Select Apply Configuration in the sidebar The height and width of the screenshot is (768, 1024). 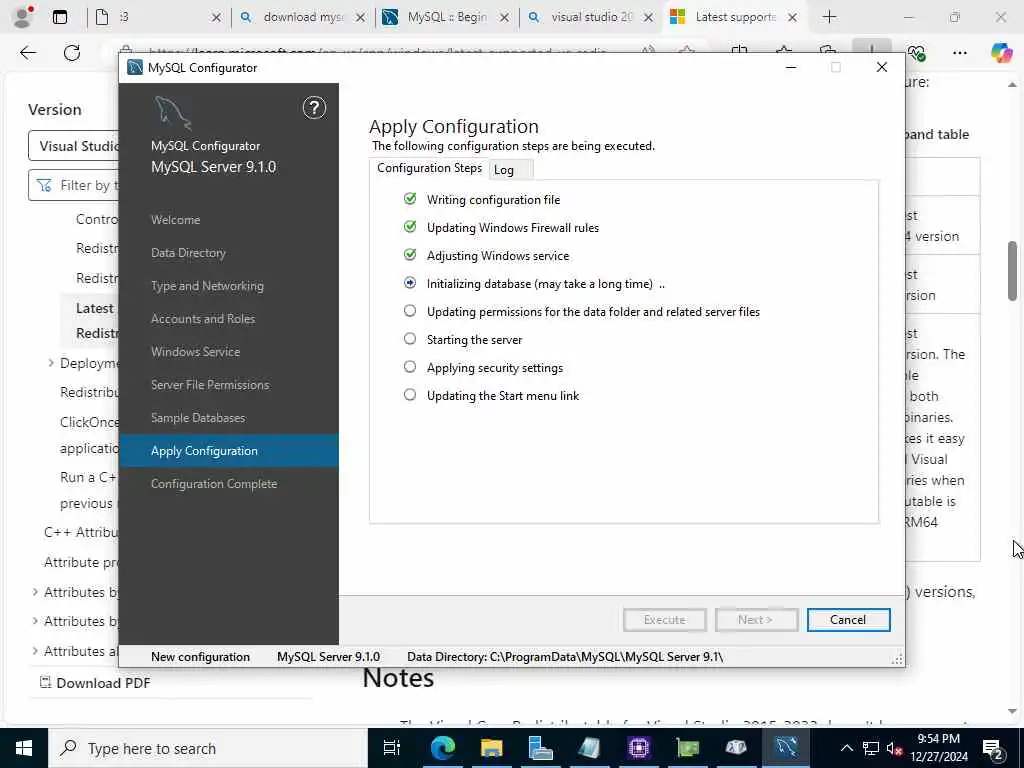pyautogui.click(x=229, y=451)
